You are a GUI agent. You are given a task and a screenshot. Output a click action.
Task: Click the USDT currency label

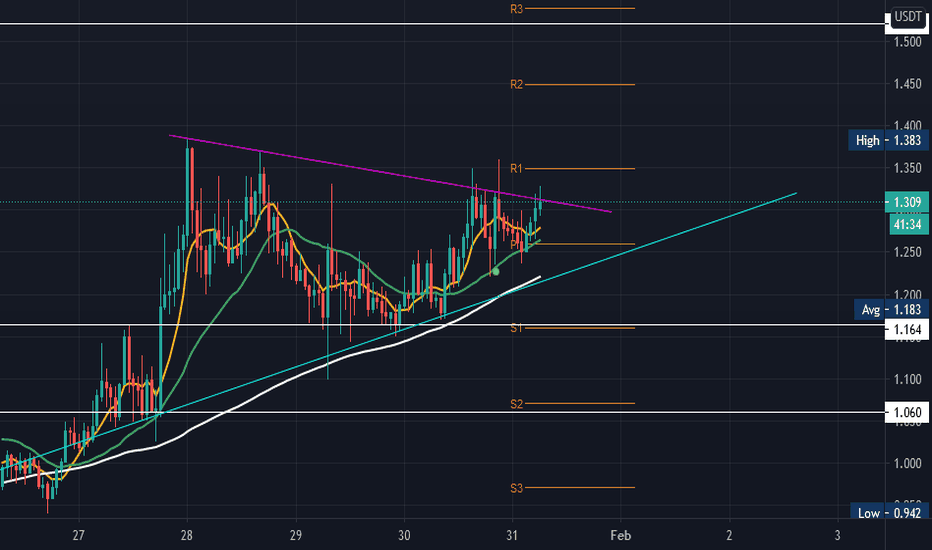(908, 17)
